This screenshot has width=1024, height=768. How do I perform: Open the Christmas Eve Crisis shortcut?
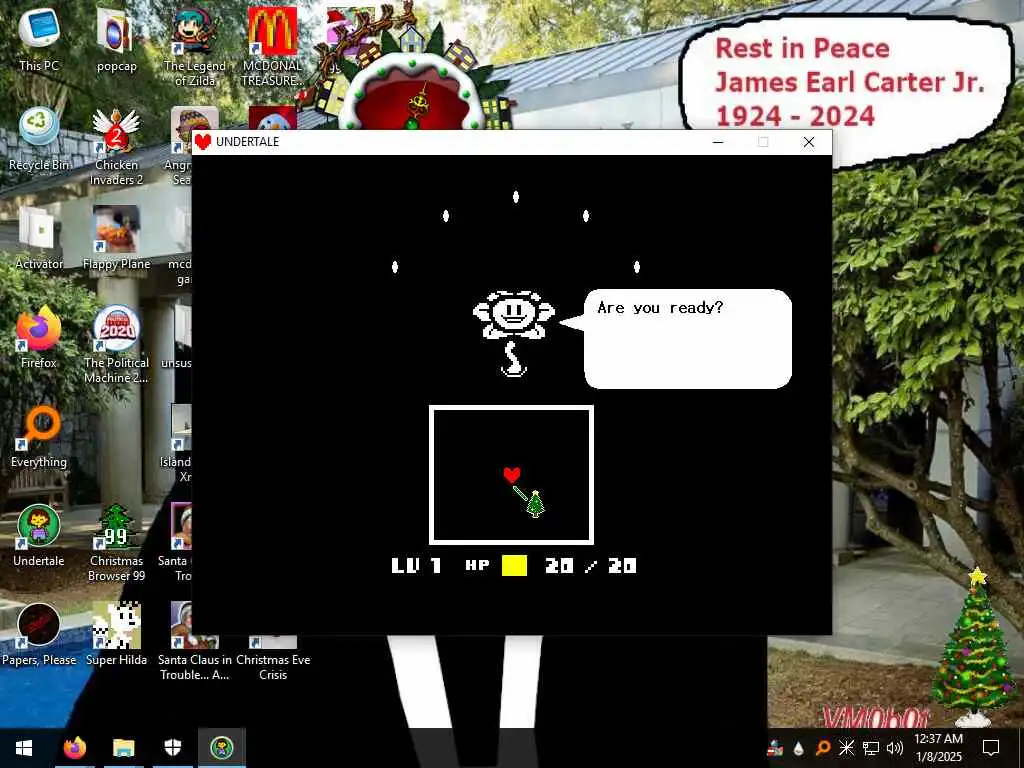point(273,658)
